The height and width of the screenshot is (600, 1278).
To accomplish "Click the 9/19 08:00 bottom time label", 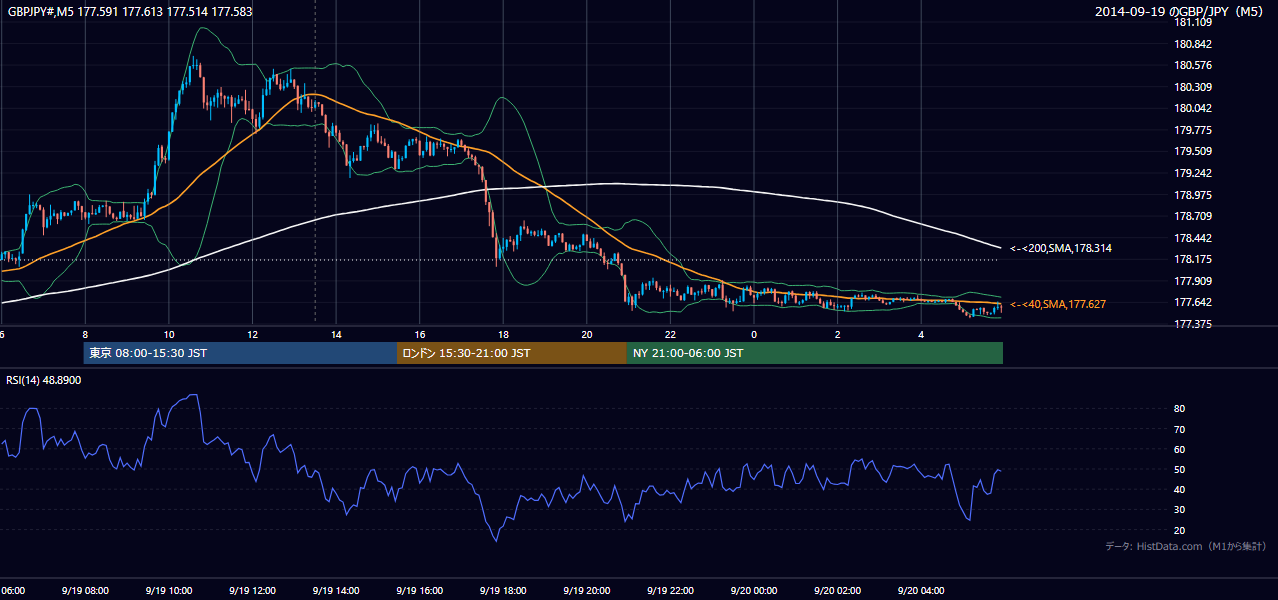I will 84,591.
